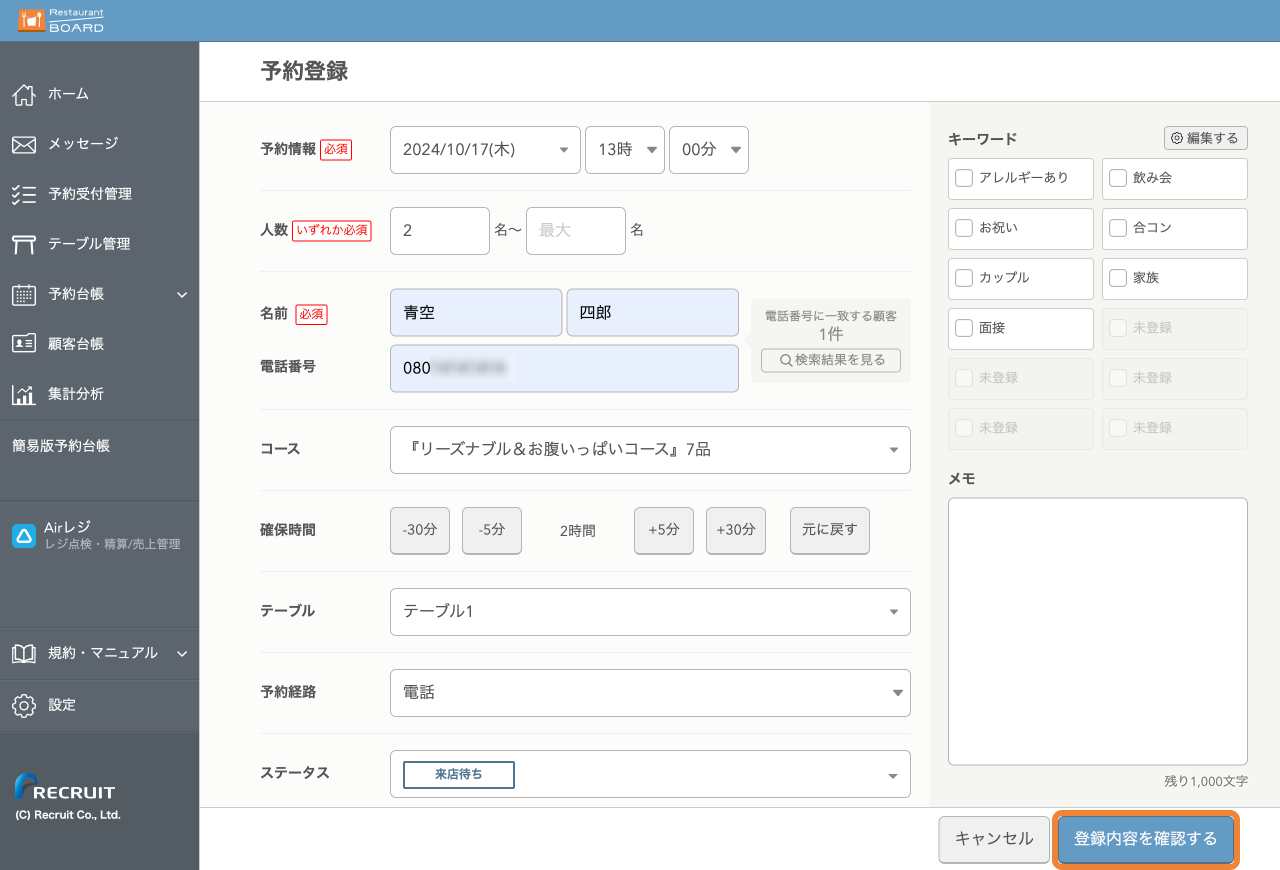The width and height of the screenshot is (1280, 870).
Task: Click the 登録内容を確認する button
Action: 1145,839
